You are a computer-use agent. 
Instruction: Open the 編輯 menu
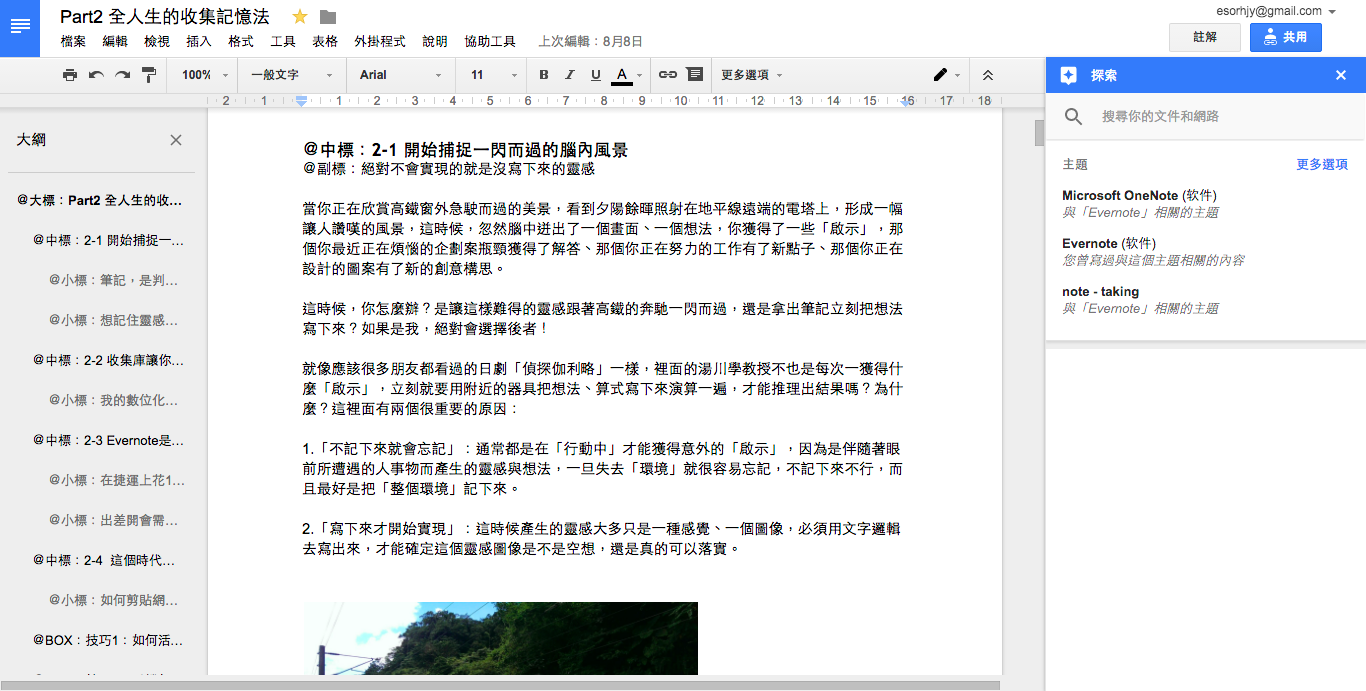coord(115,42)
